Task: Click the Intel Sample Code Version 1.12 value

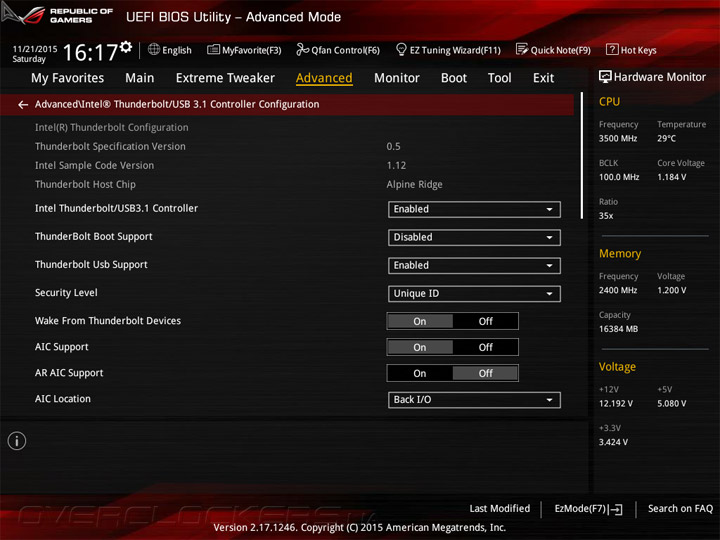Action: point(396,165)
